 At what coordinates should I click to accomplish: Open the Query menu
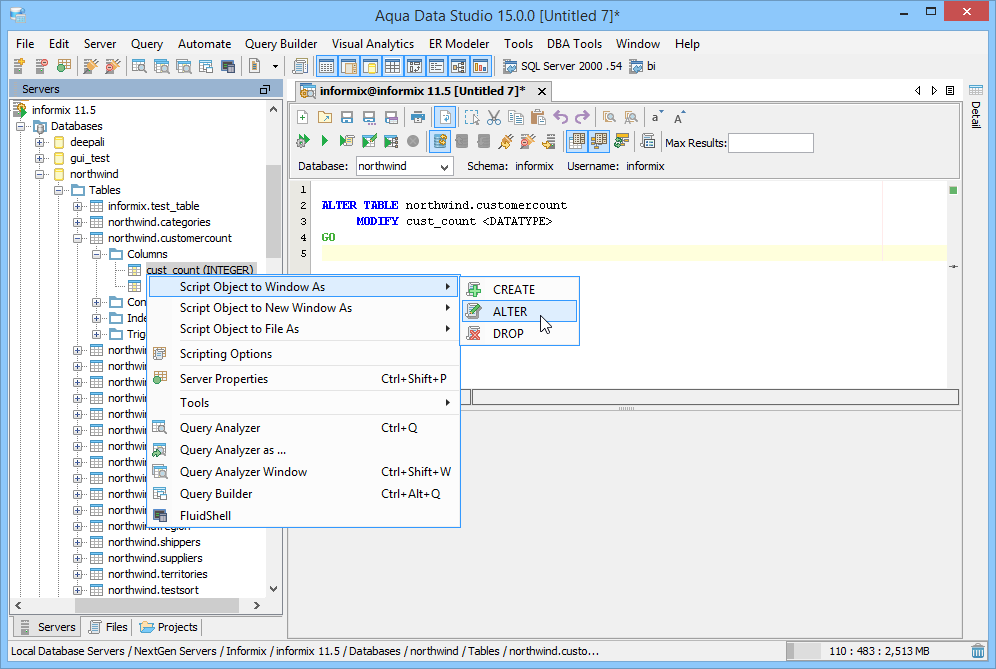(x=147, y=44)
